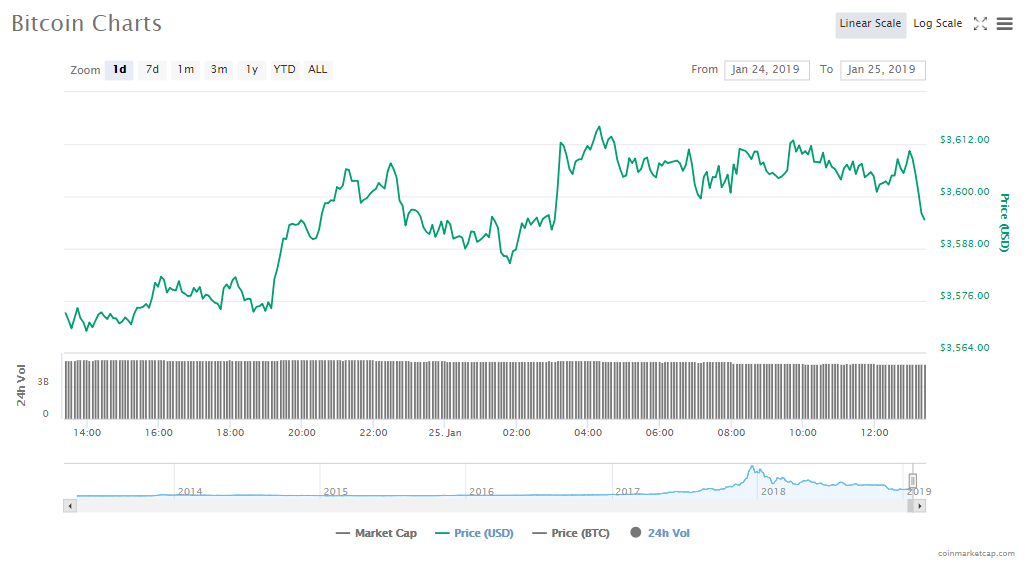The height and width of the screenshot is (567, 1028).
Task: Switch chart to Log Scale
Action: [x=937, y=24]
